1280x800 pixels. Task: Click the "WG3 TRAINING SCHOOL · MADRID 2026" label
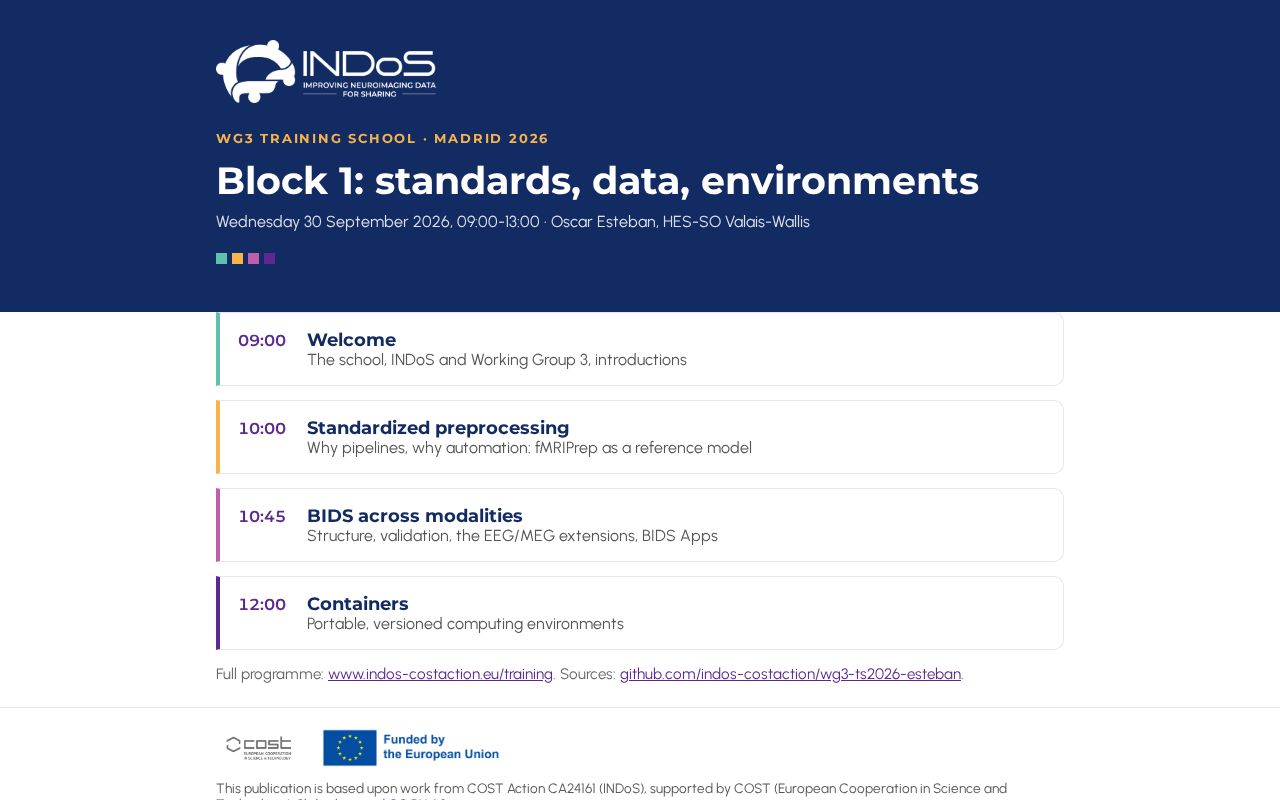tap(382, 139)
